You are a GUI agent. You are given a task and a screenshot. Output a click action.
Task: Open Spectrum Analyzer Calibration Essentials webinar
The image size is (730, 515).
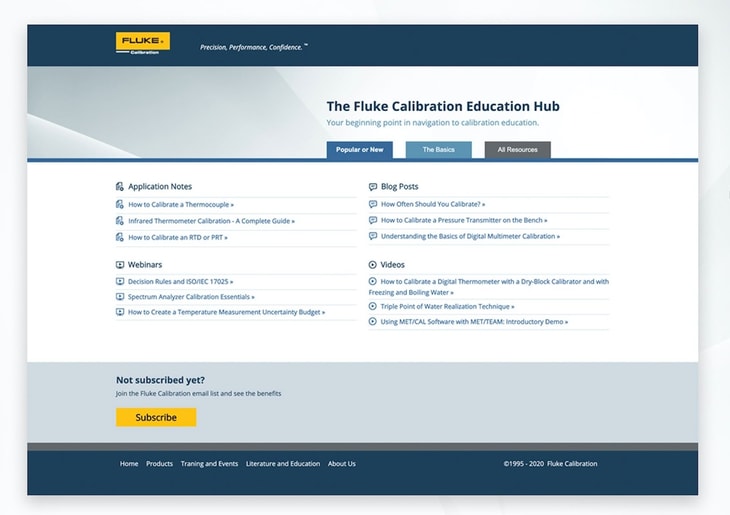click(191, 297)
